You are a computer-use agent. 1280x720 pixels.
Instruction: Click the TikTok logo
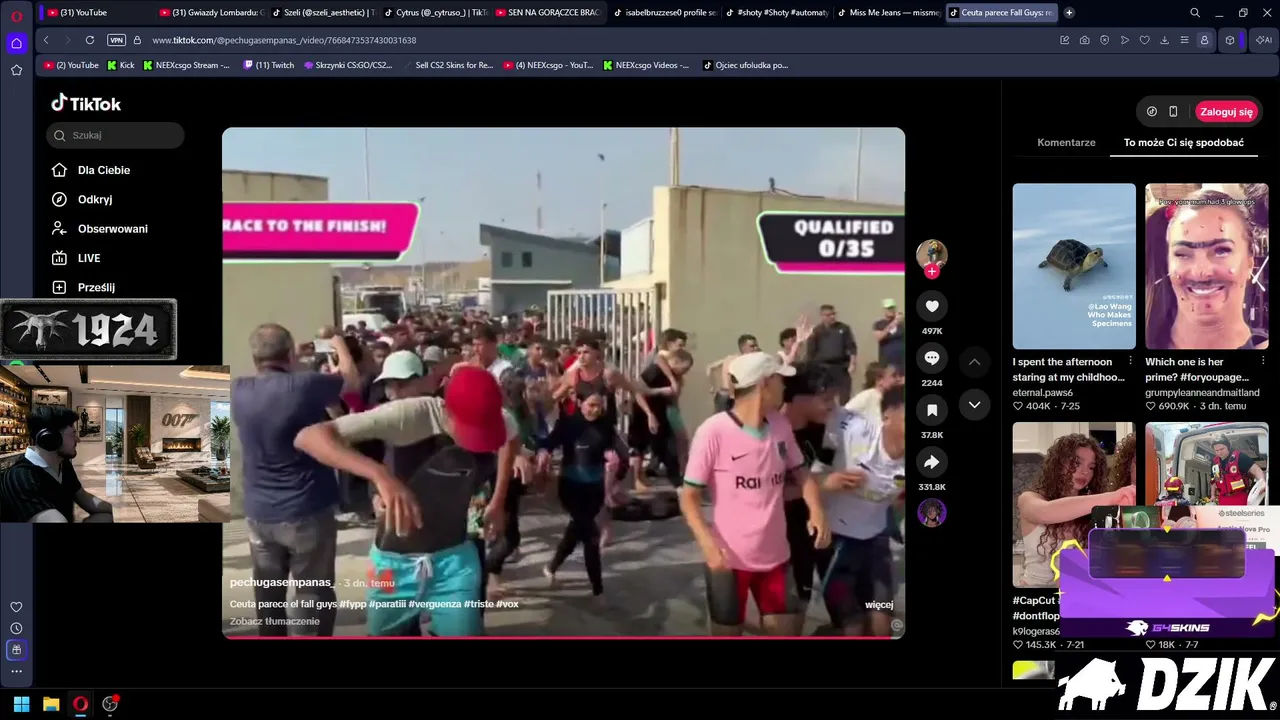tap(86, 103)
